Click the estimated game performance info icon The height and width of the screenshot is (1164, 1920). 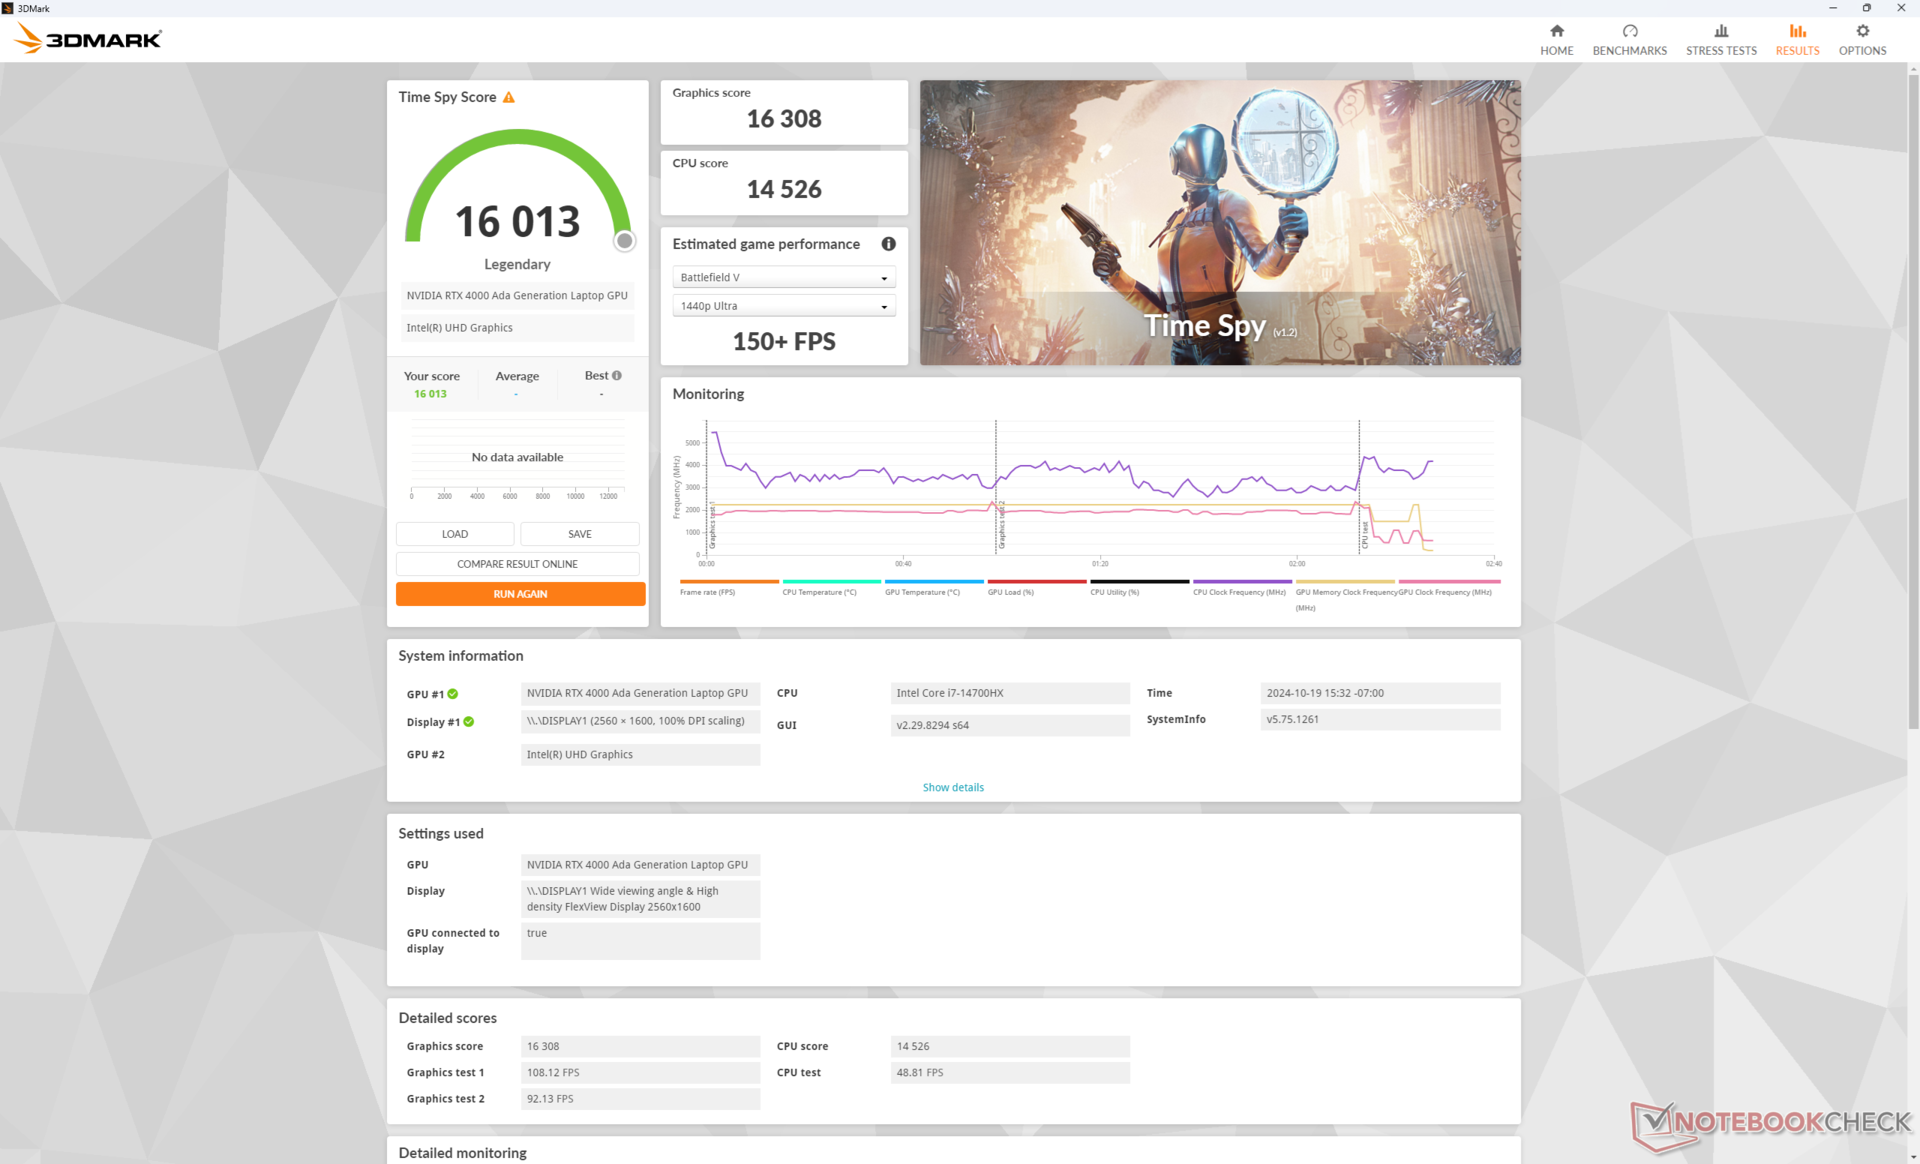click(888, 244)
